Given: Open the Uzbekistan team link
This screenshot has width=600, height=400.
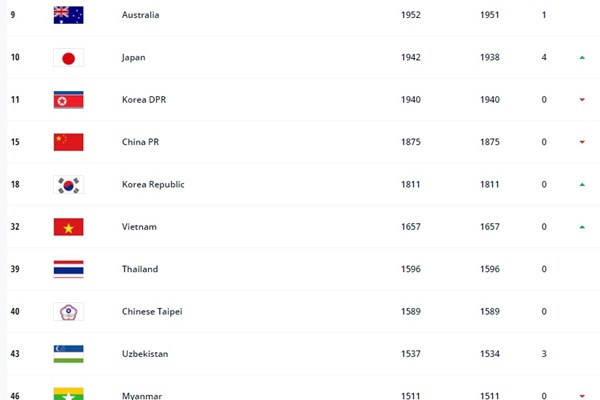Looking at the screenshot, I should coord(145,354).
